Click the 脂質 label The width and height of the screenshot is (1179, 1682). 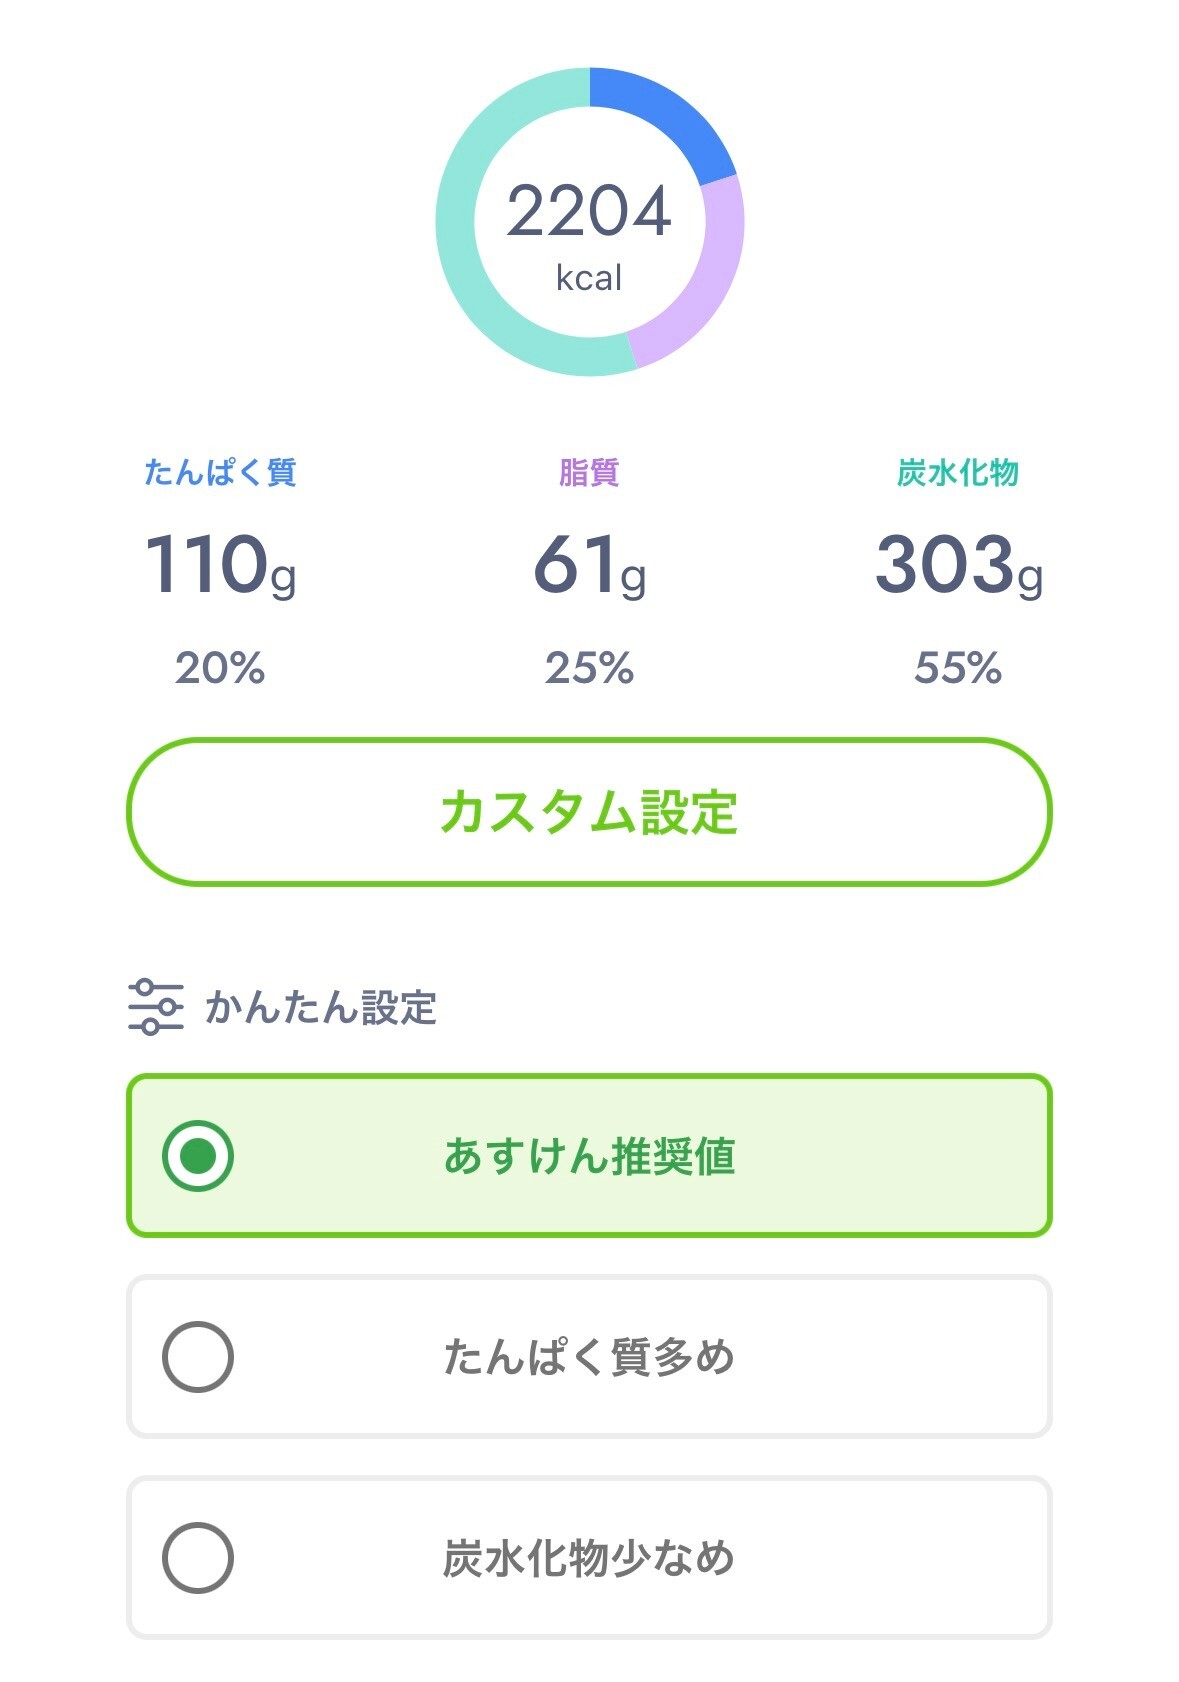tap(589, 472)
